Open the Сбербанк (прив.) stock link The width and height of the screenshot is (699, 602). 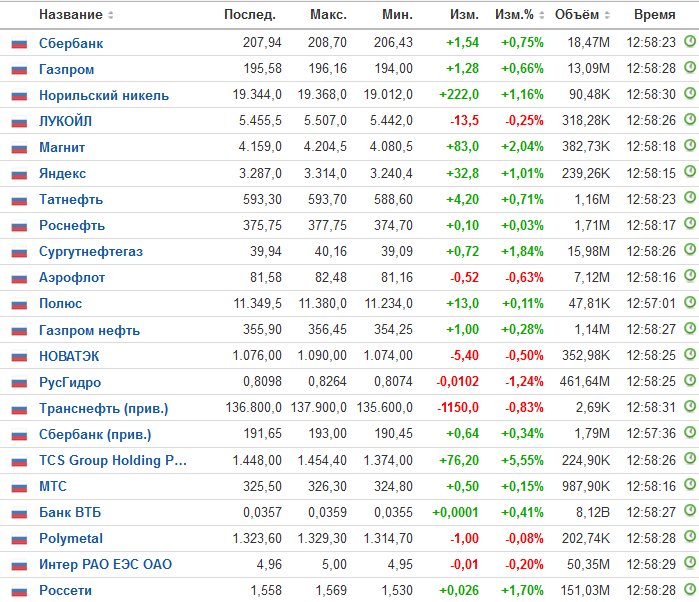[x=95, y=434]
